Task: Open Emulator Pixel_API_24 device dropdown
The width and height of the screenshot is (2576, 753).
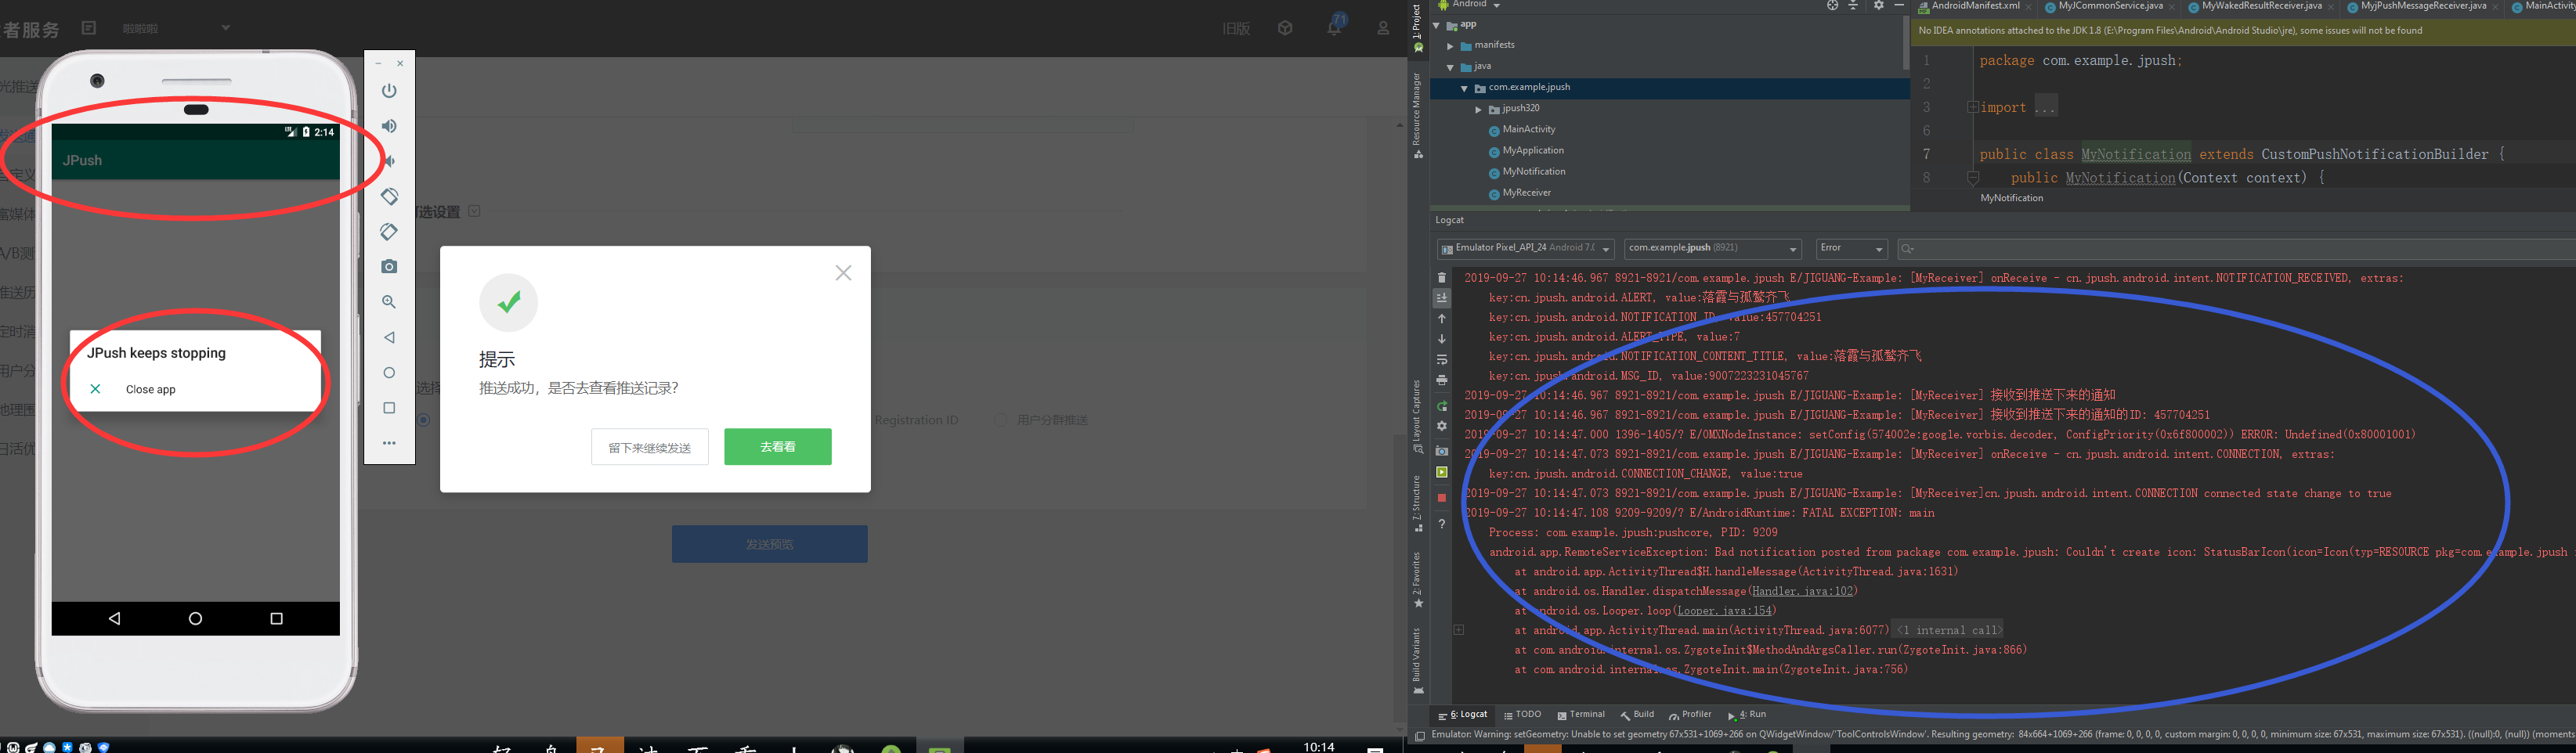Action: pyautogui.click(x=1525, y=248)
